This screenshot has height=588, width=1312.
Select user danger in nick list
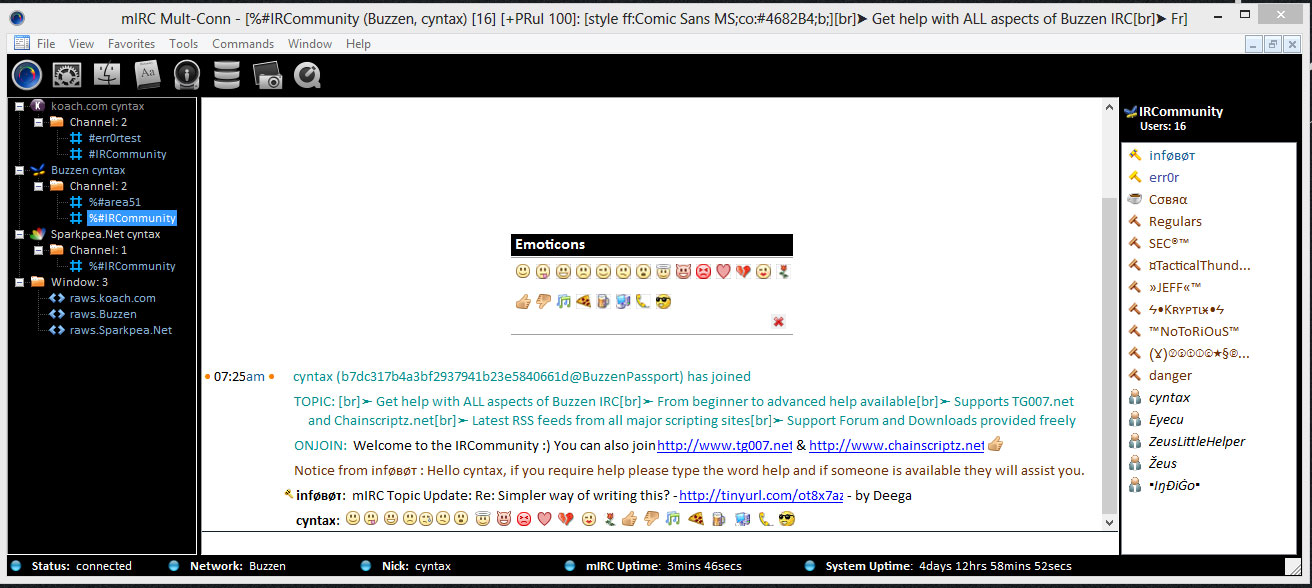1170,375
